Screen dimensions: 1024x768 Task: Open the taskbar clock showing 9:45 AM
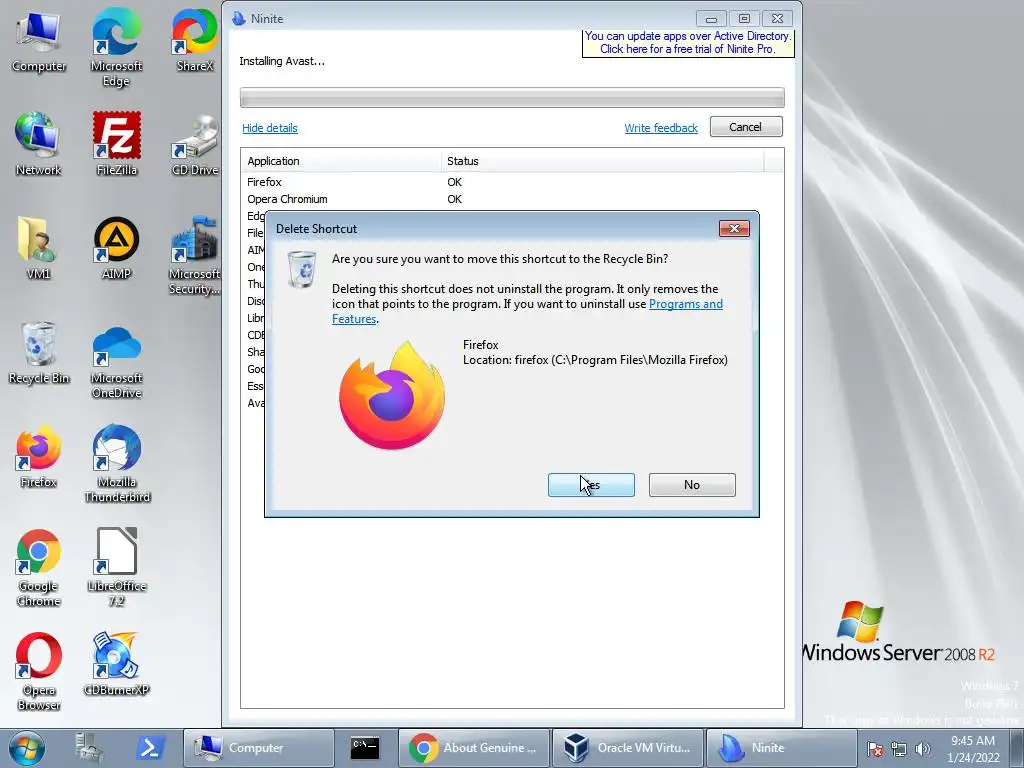(x=973, y=749)
